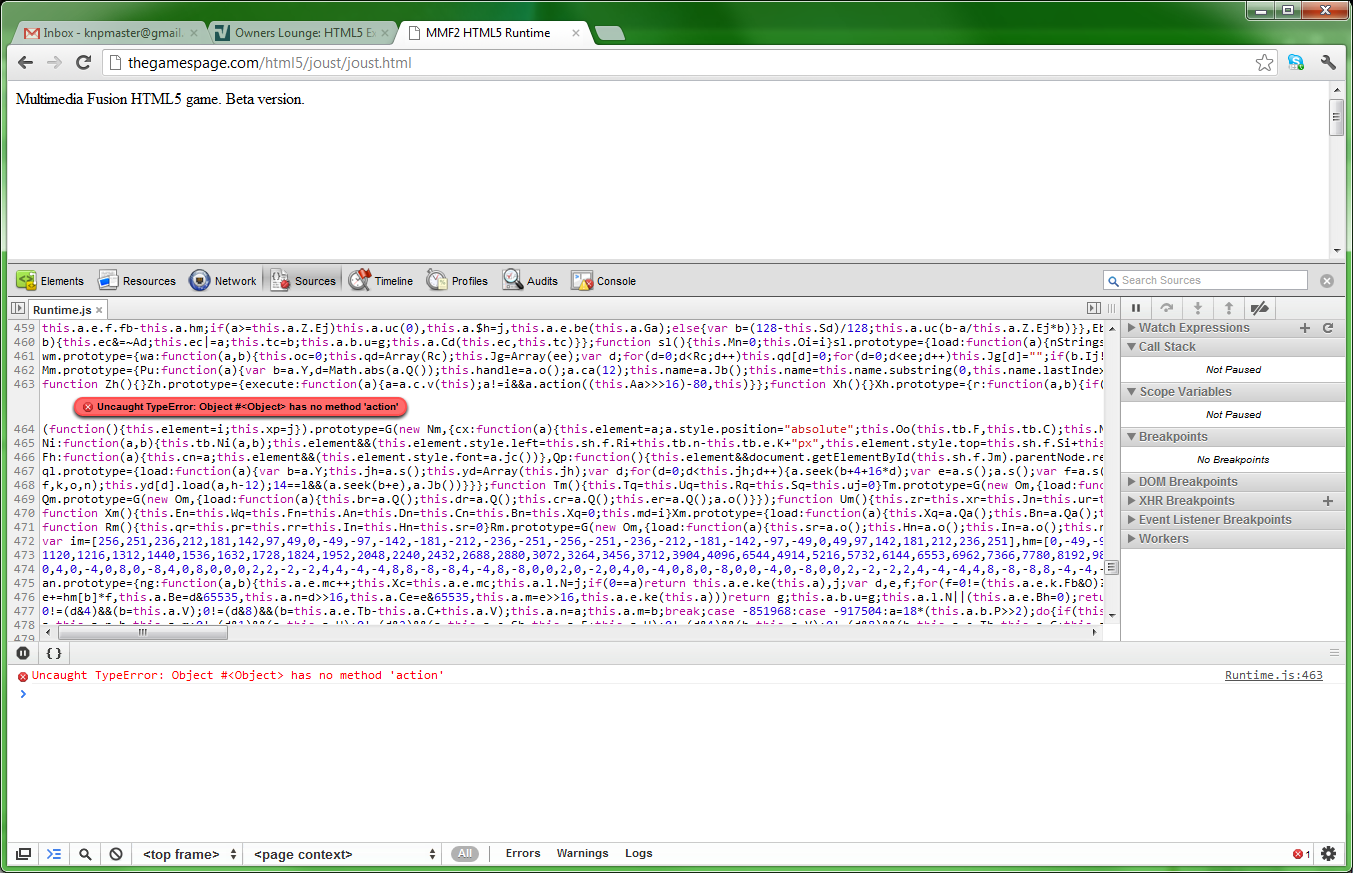Add a new watch expression
Image resolution: width=1353 pixels, height=873 pixels.
click(1304, 328)
